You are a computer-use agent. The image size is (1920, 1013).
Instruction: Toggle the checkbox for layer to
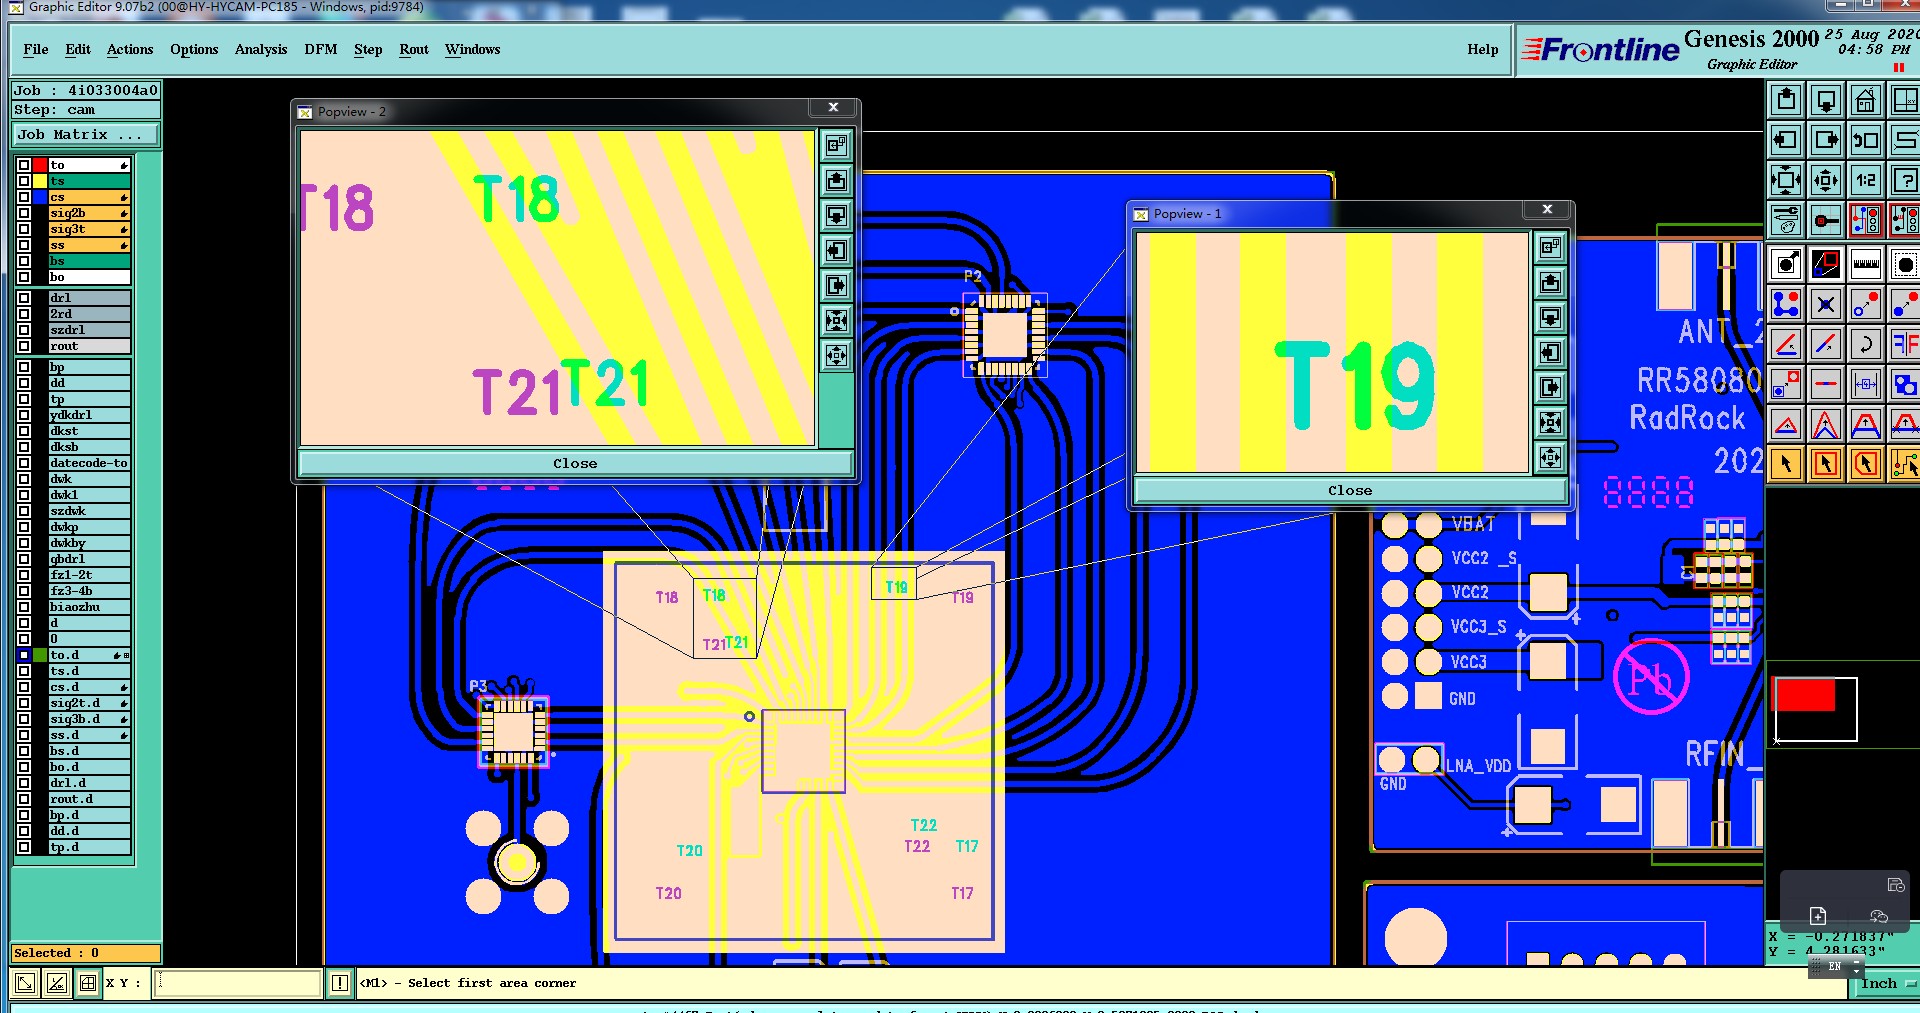[24, 165]
